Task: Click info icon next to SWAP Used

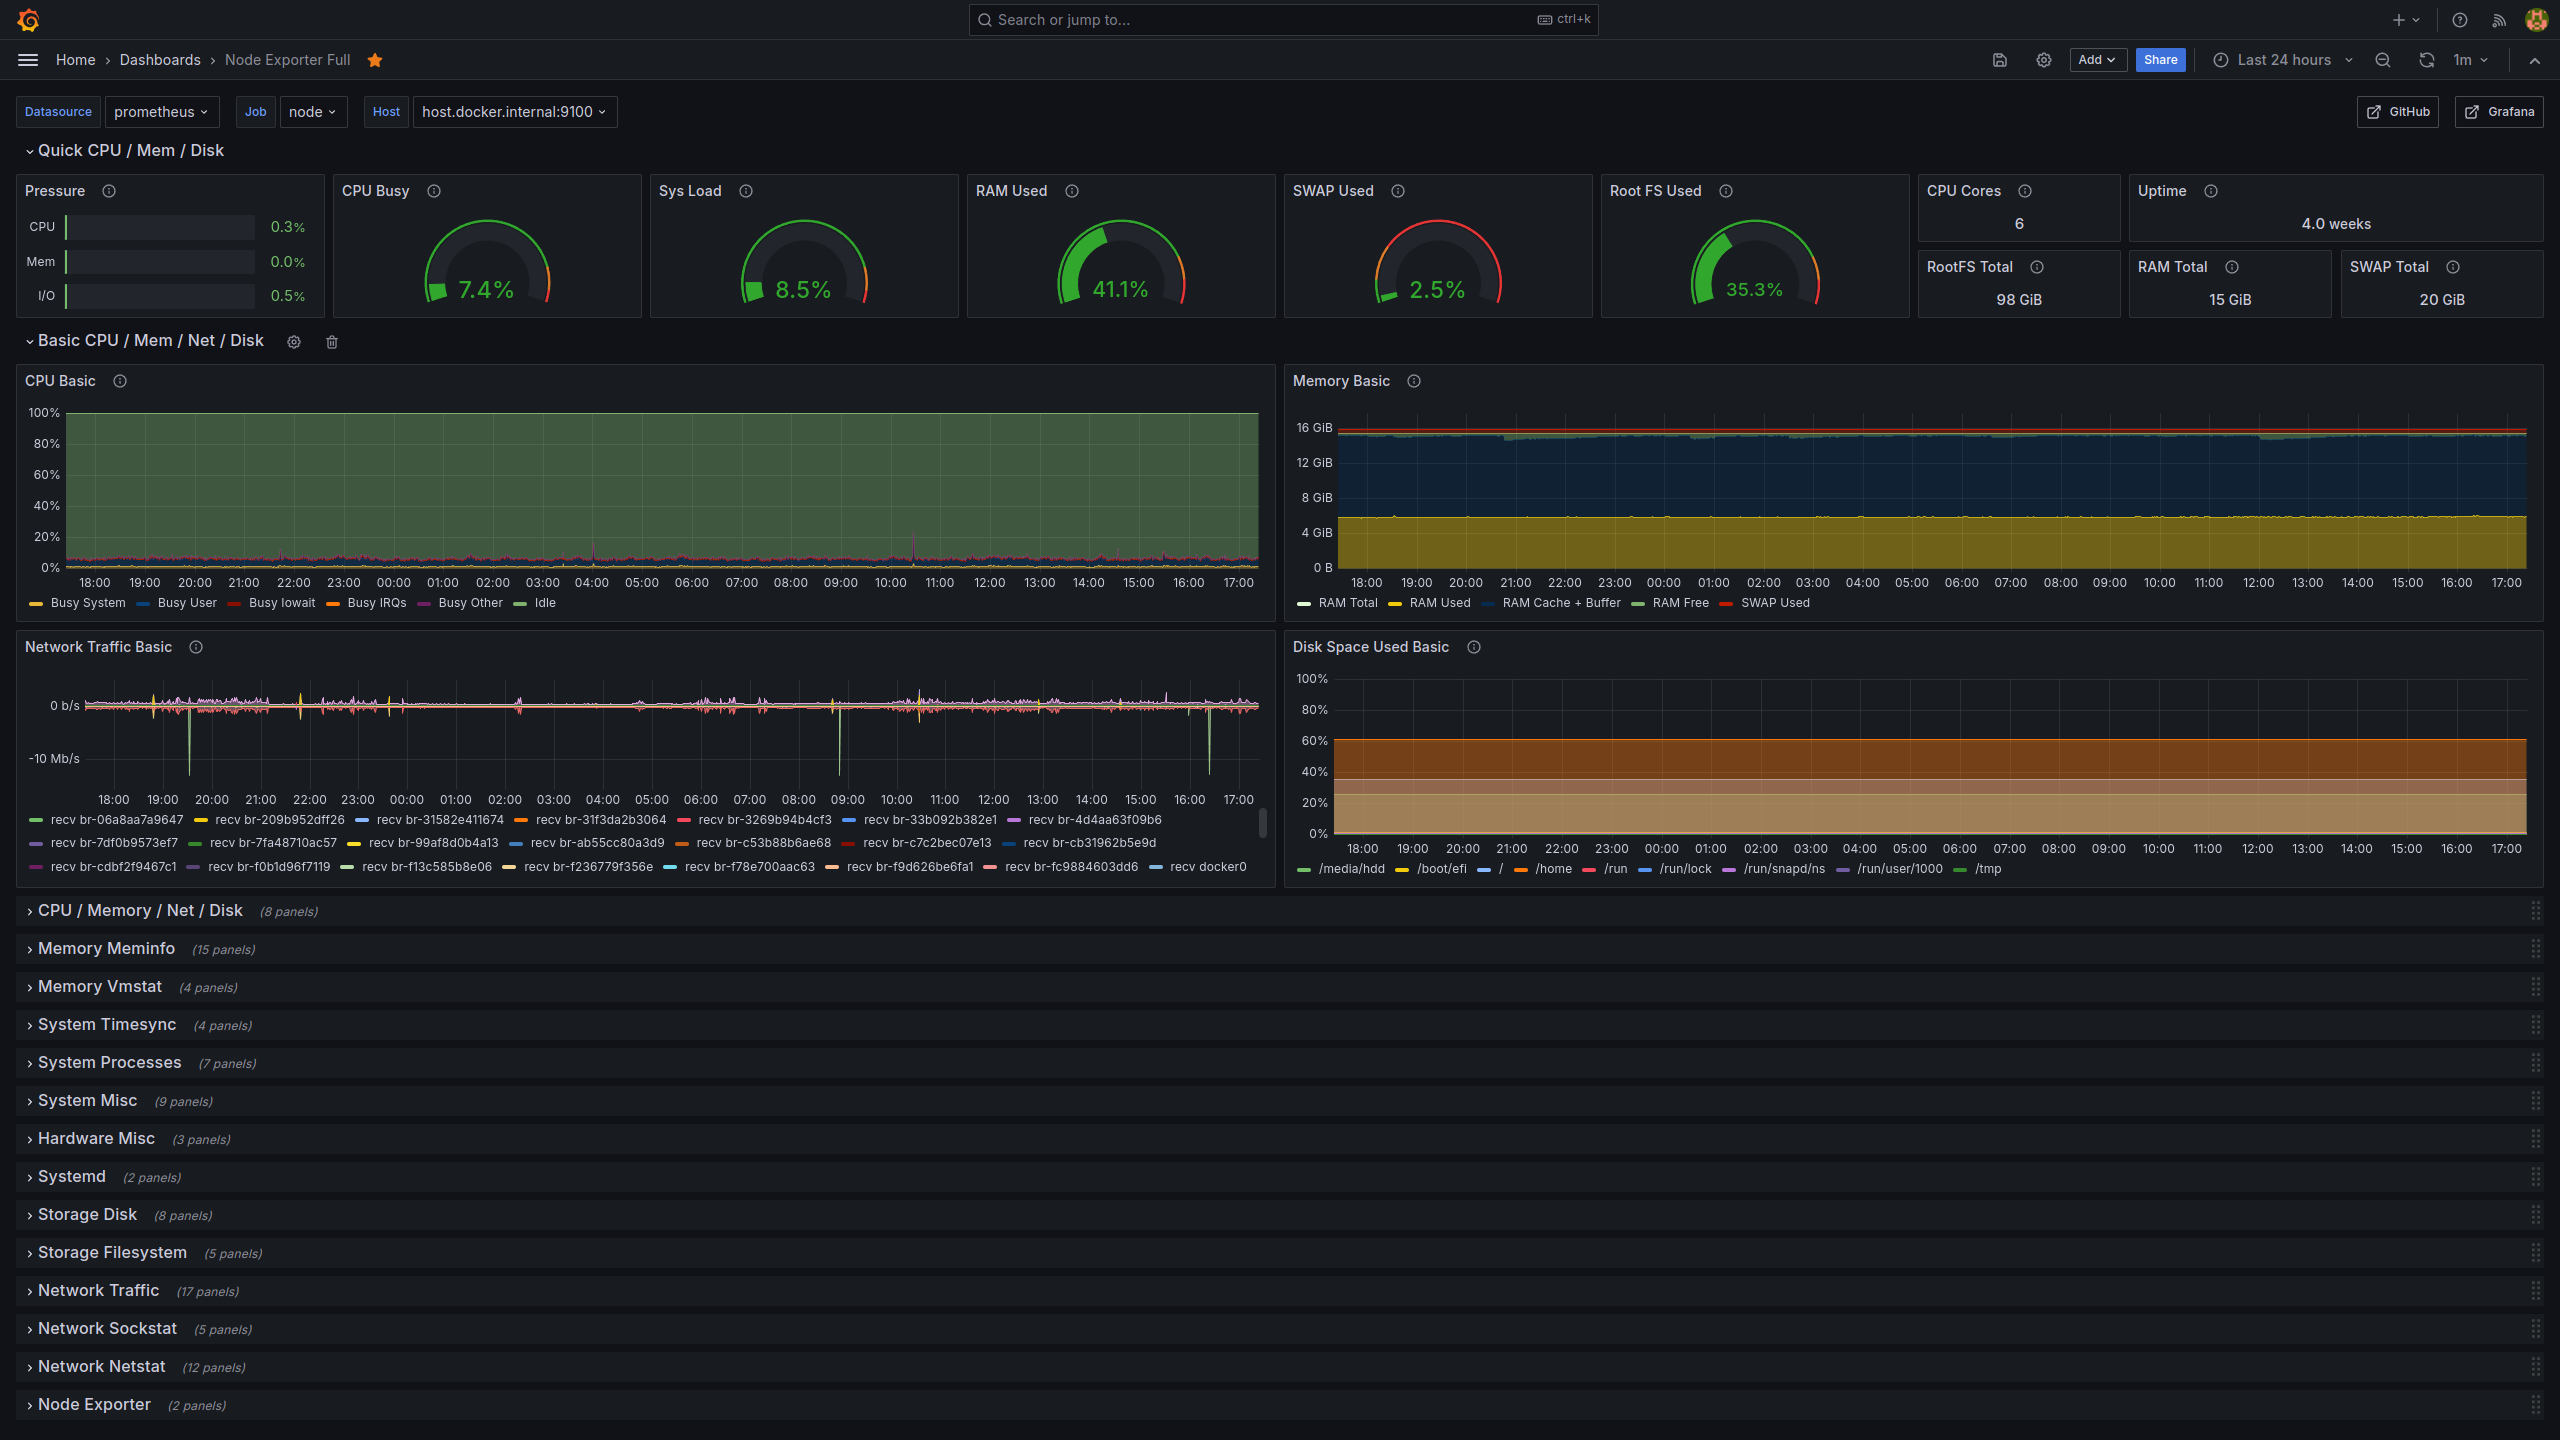Action: point(1398,191)
